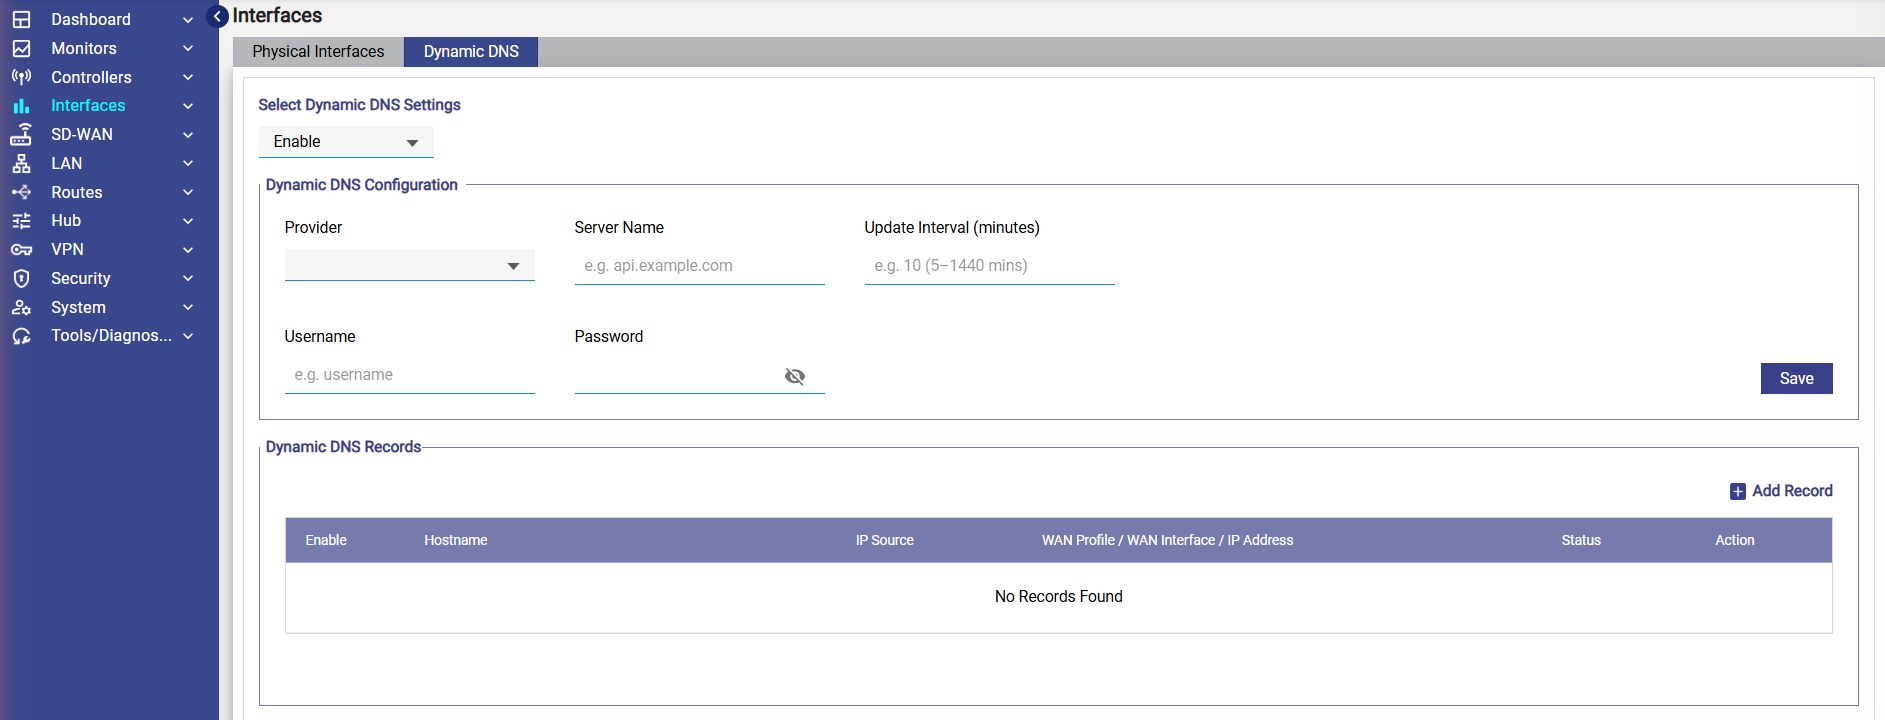
Task: Select the Dynamic DNS tab
Action: (471, 52)
